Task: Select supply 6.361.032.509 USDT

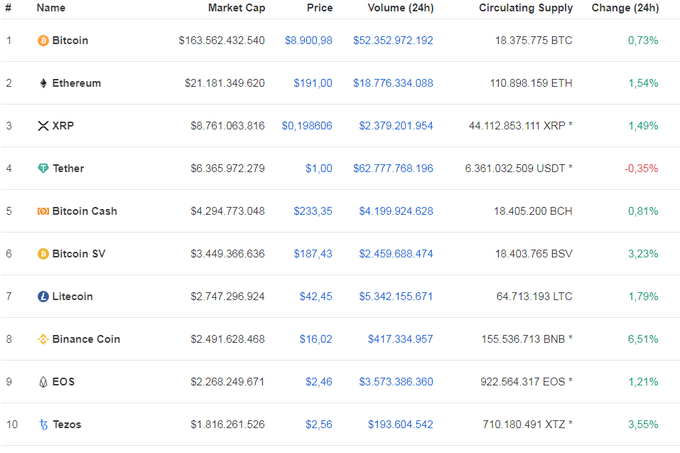Action: [x=519, y=169]
